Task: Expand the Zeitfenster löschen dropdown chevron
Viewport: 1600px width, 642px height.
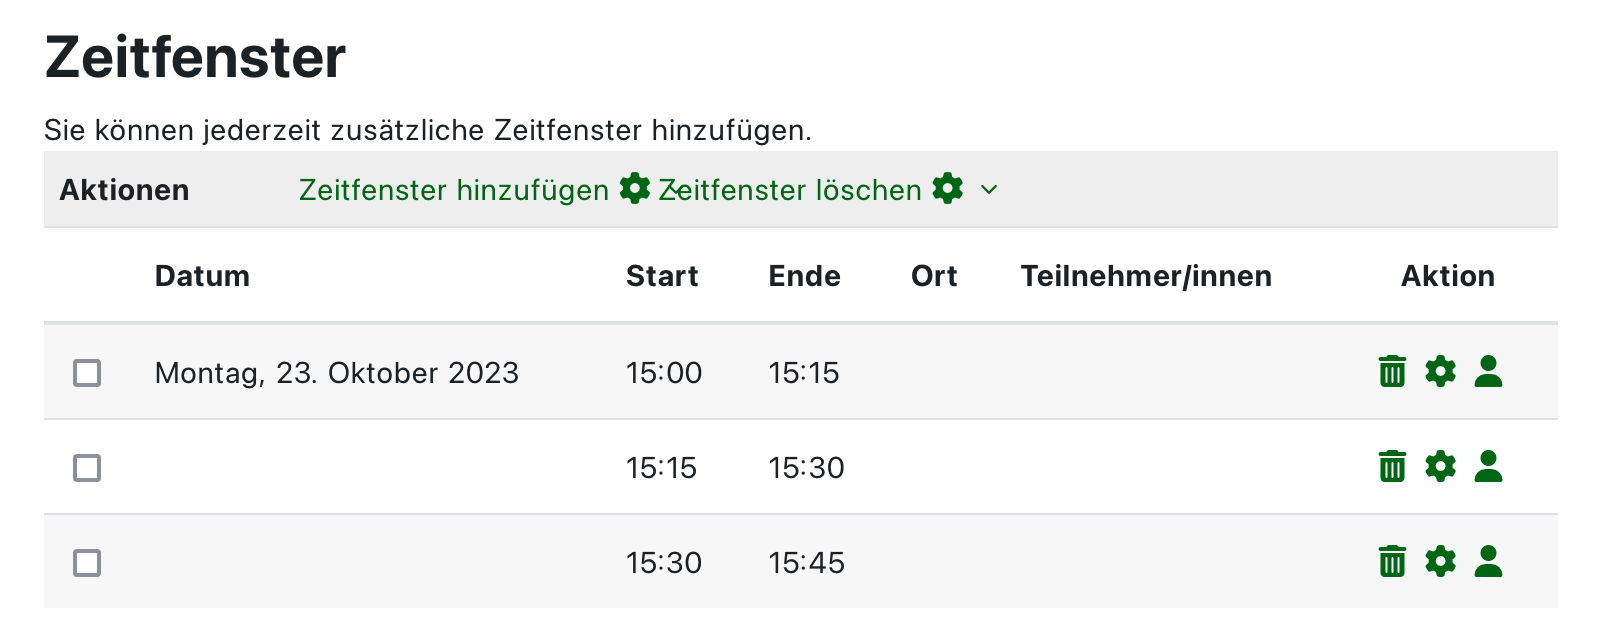Action: tap(989, 190)
